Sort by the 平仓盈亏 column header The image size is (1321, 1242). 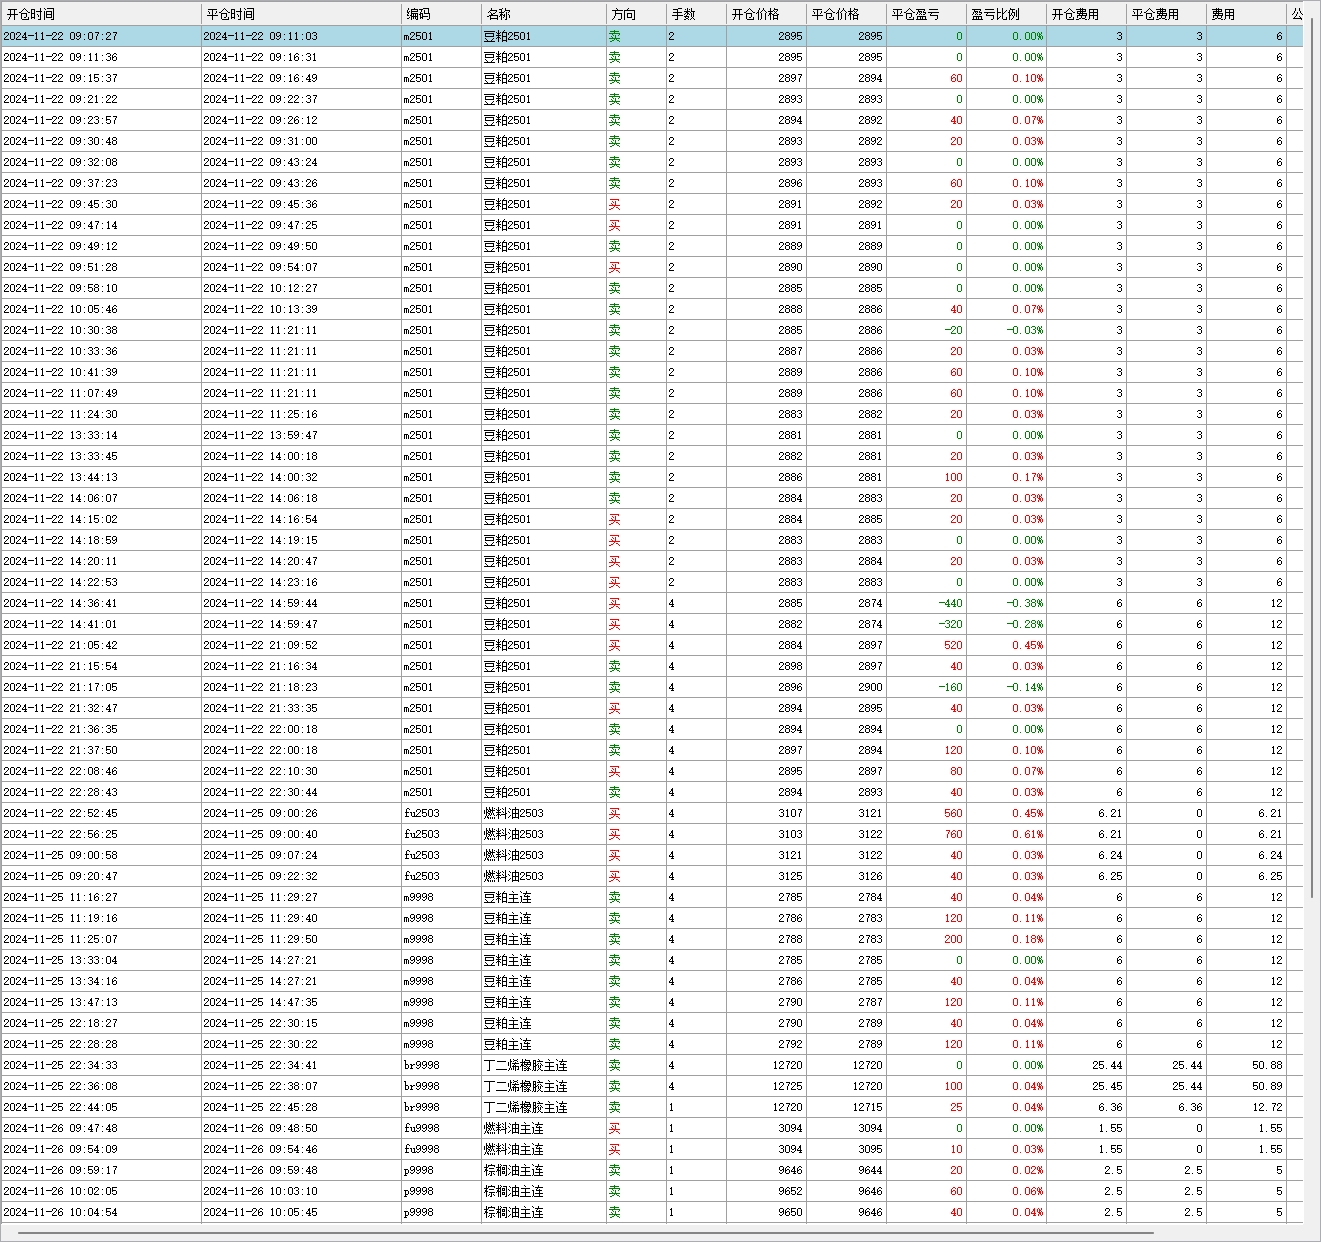[926, 14]
